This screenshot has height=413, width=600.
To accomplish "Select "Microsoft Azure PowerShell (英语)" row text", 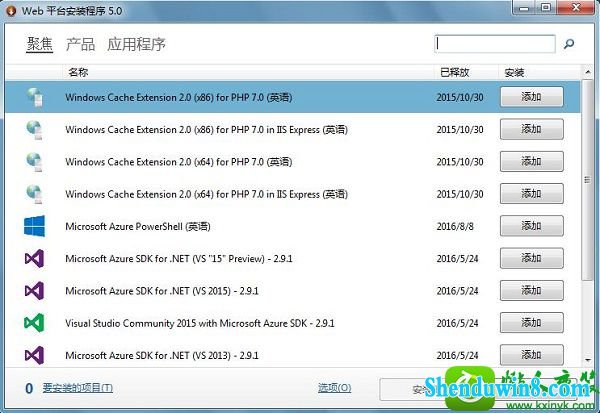I will pyautogui.click(x=138, y=227).
